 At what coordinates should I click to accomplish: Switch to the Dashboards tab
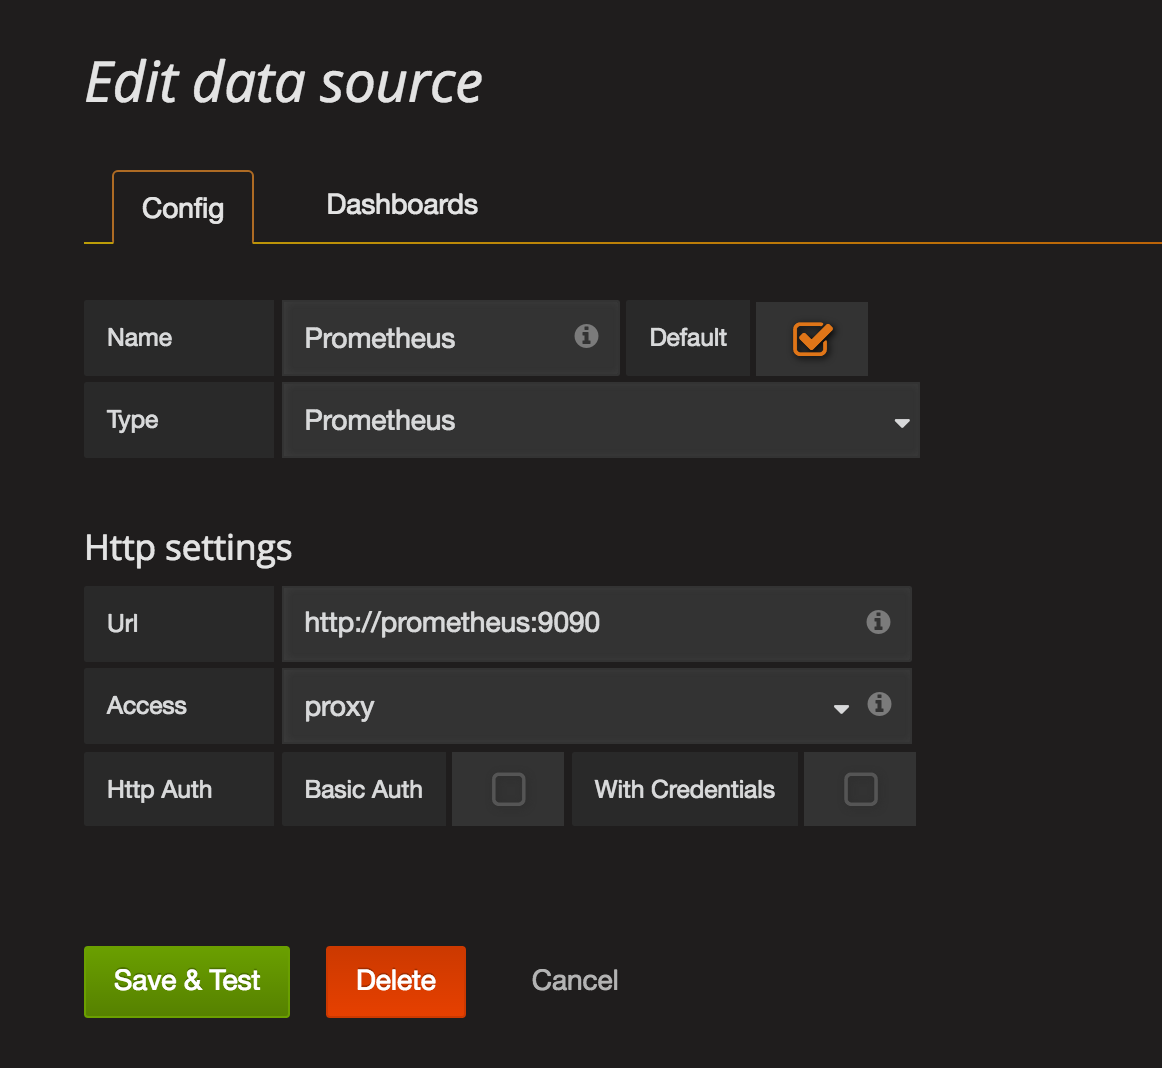click(x=402, y=205)
